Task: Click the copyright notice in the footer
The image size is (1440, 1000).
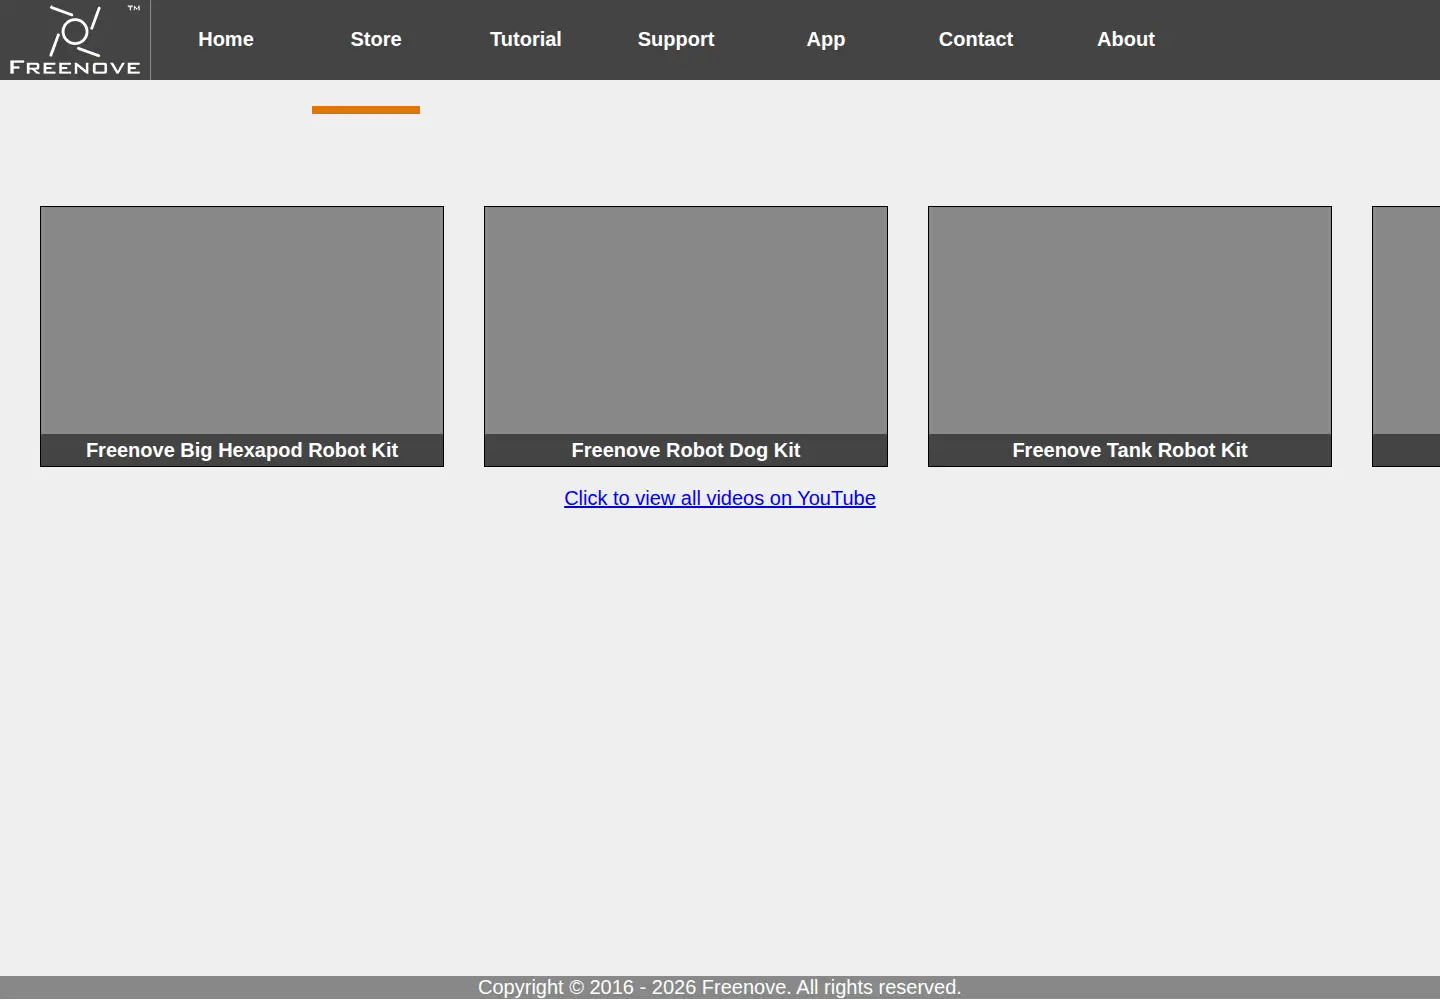Action: pyautogui.click(x=720, y=987)
